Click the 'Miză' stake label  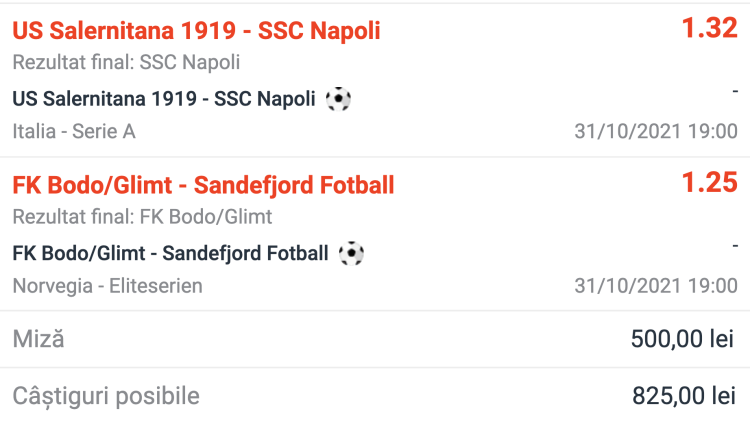(x=38, y=339)
